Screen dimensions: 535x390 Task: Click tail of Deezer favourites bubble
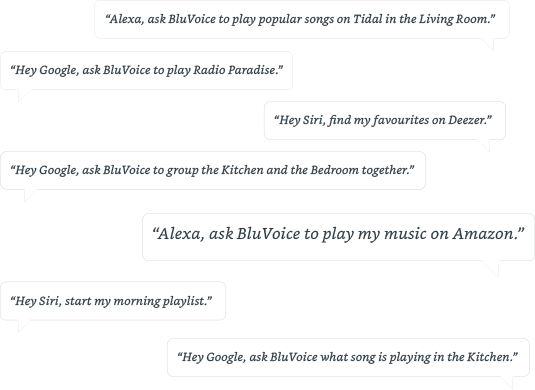pos(485,145)
